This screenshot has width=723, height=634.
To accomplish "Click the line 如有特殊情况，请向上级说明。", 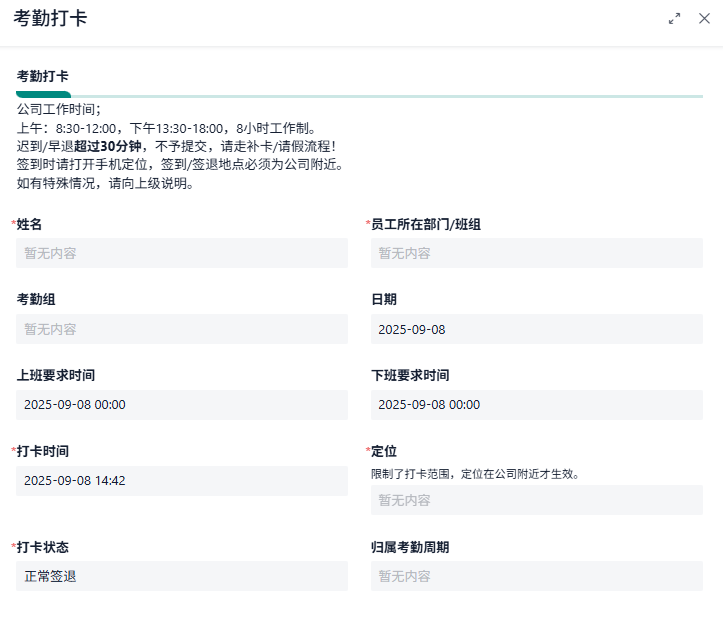I will coord(105,184).
